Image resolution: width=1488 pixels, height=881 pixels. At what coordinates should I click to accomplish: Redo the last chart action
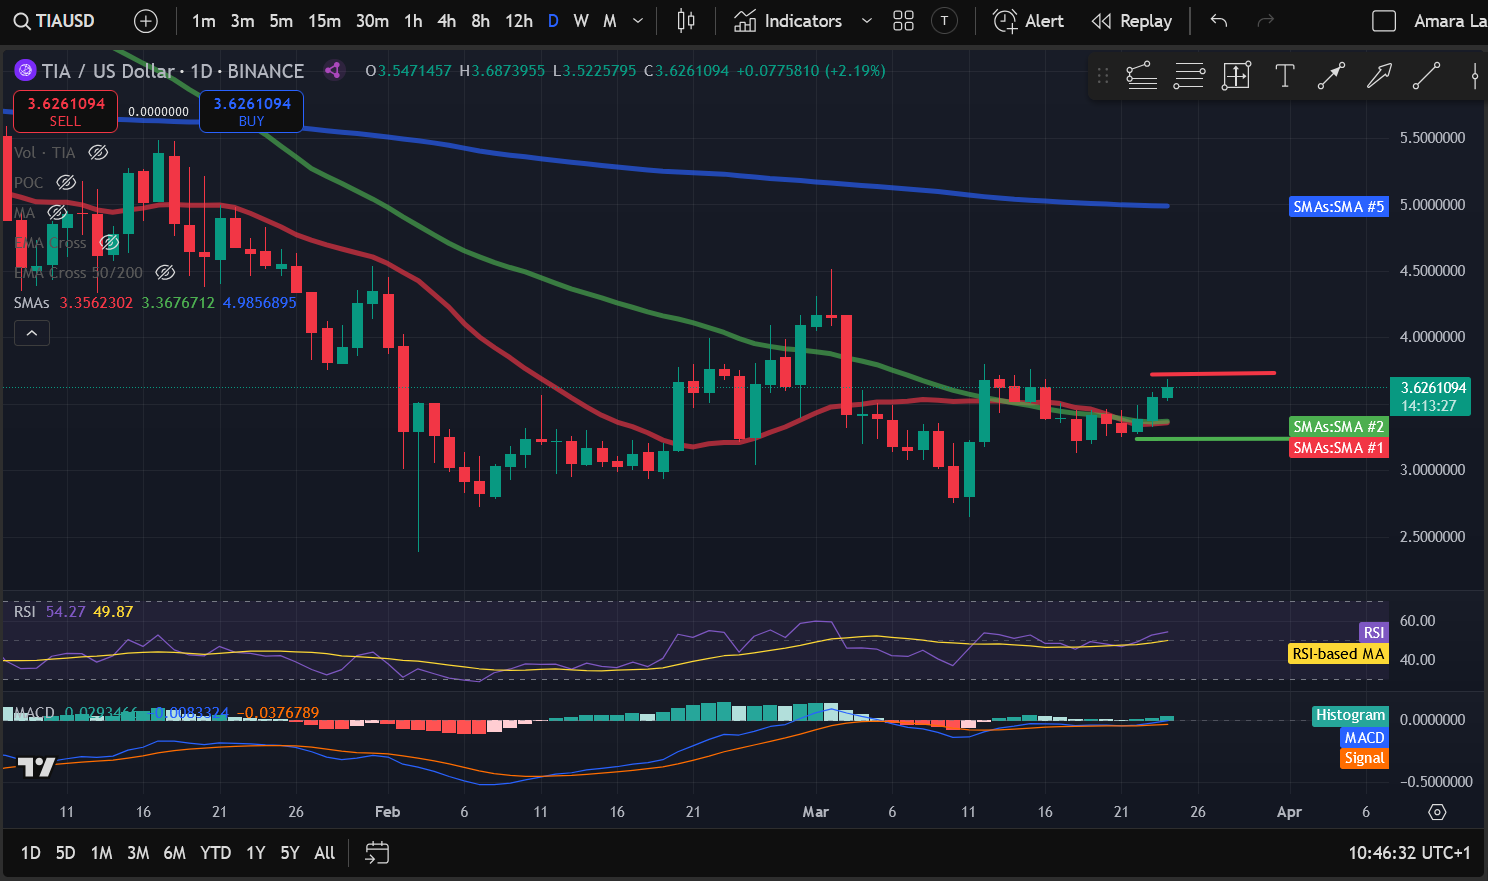click(1265, 21)
